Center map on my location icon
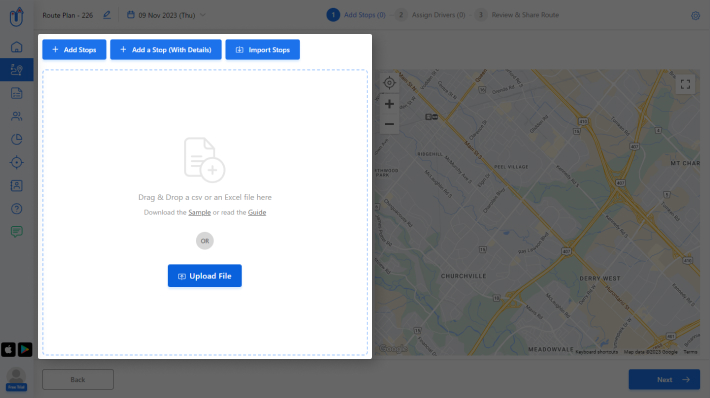The height and width of the screenshot is (398, 710). pos(389,83)
